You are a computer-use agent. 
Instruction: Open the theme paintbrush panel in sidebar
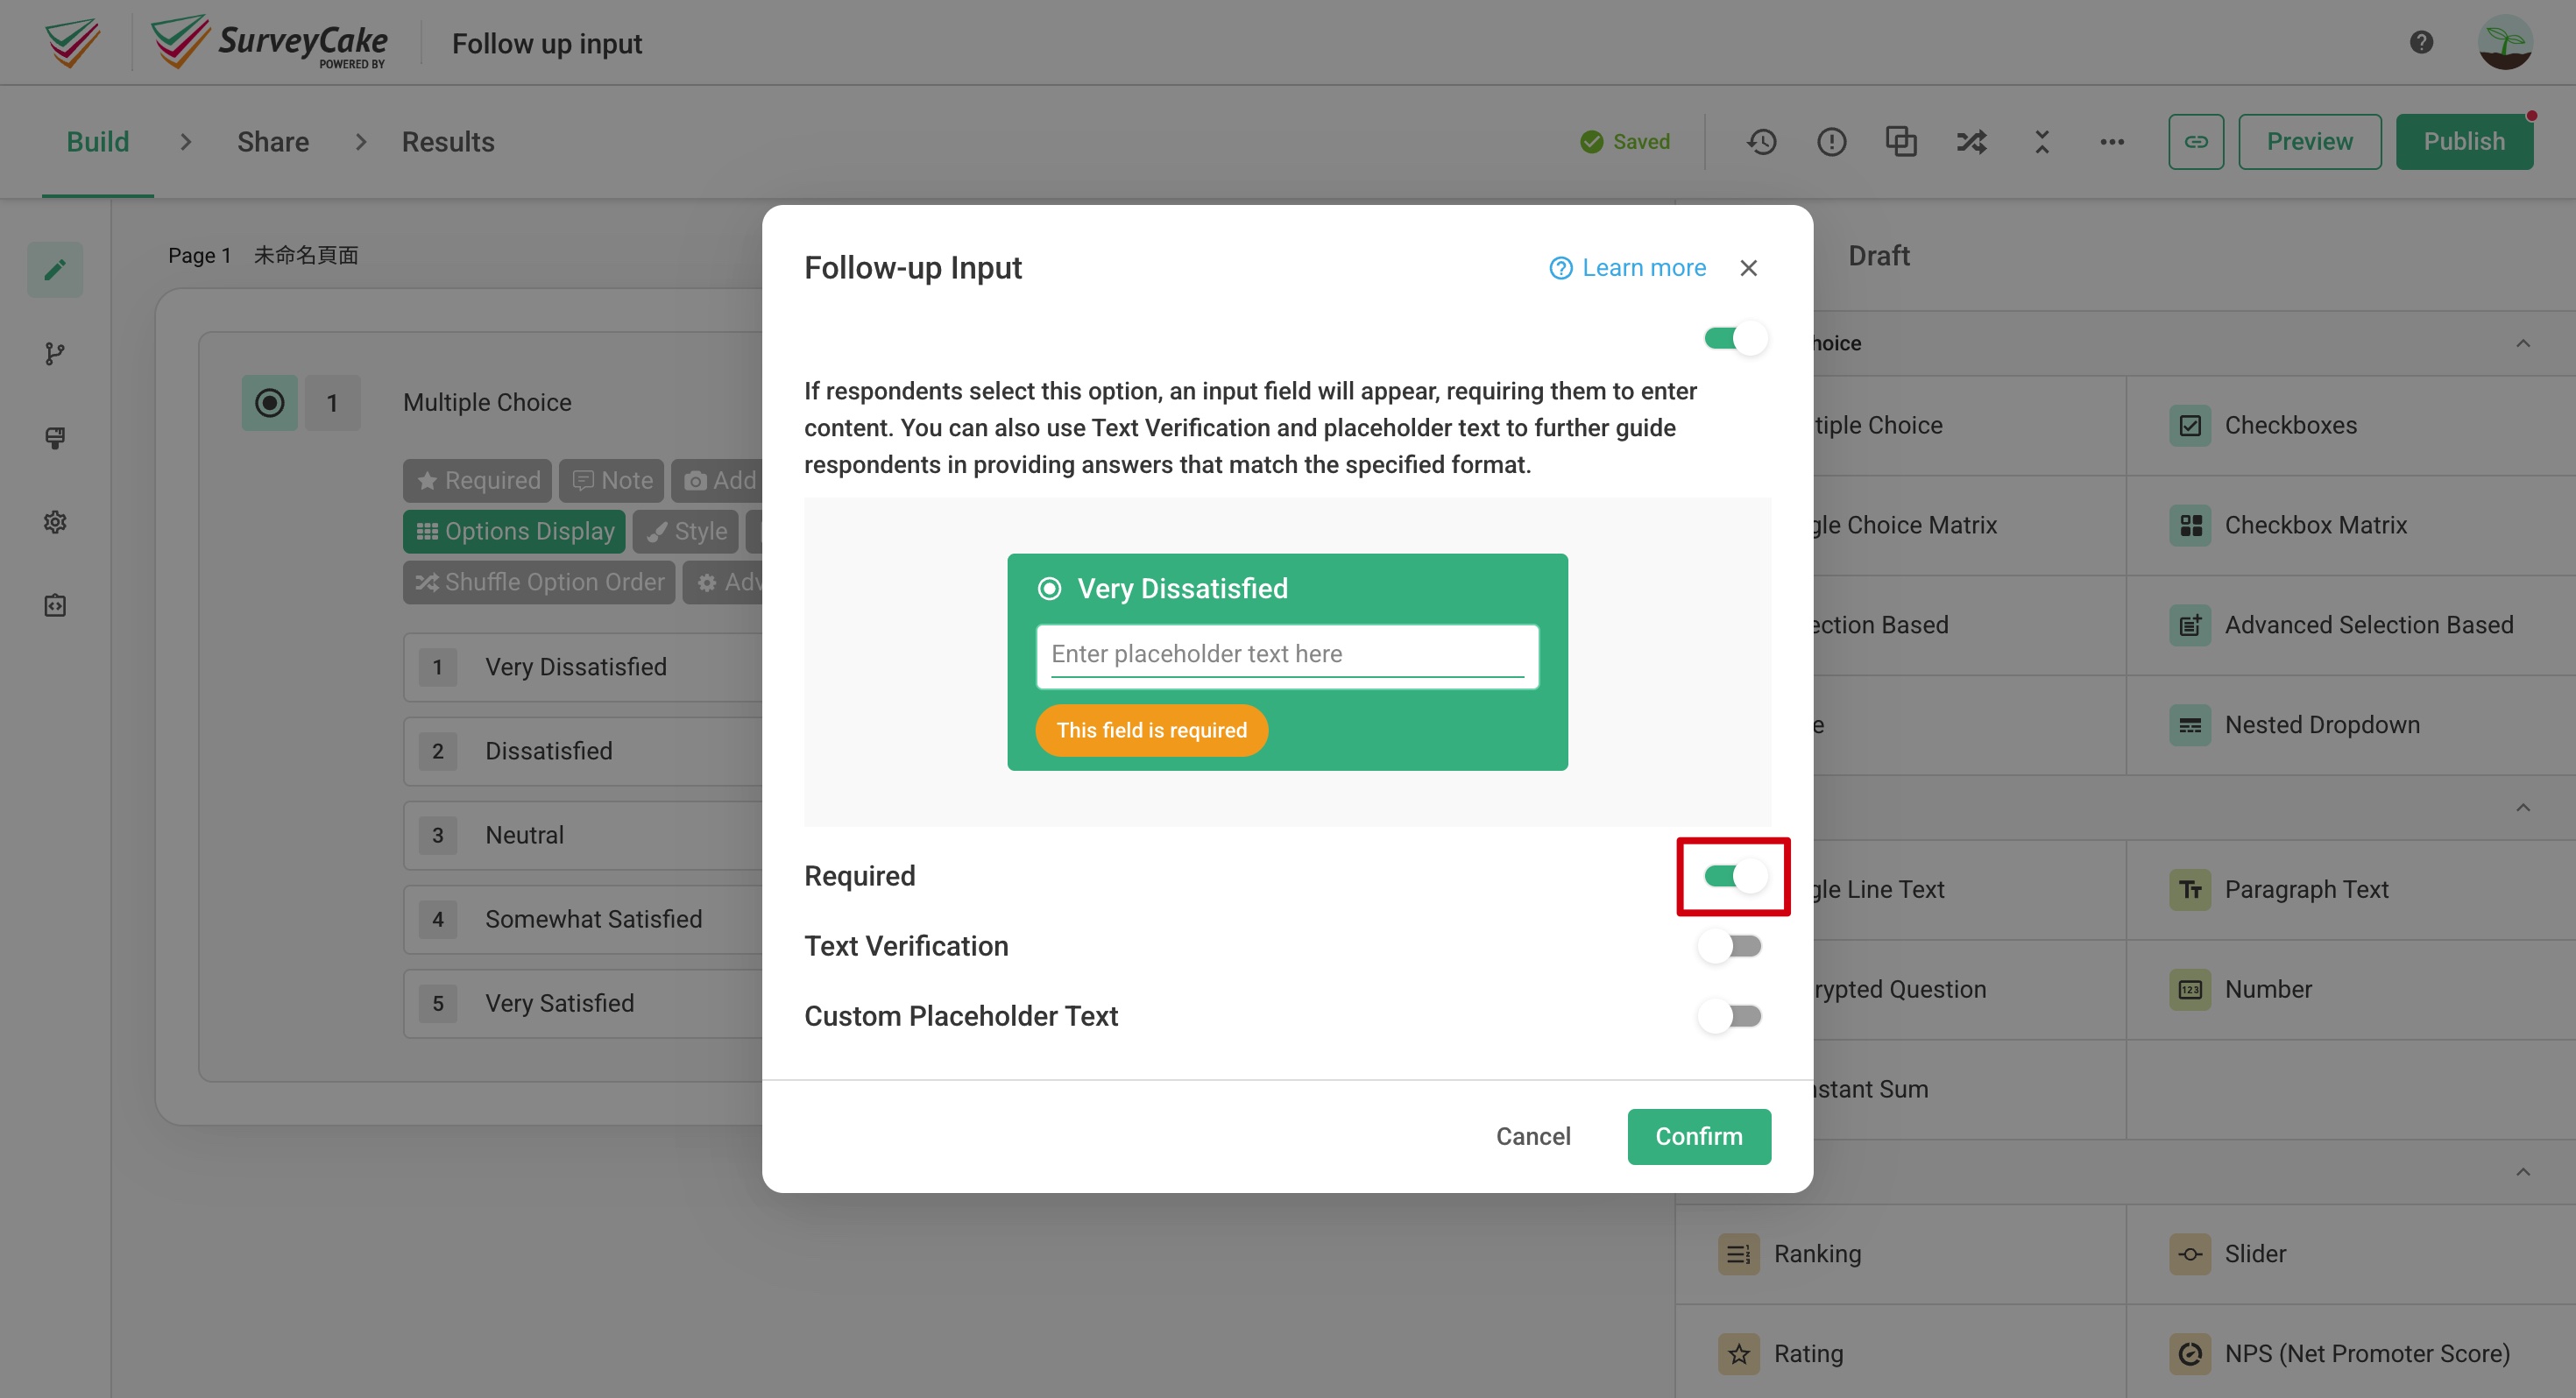pos(55,439)
